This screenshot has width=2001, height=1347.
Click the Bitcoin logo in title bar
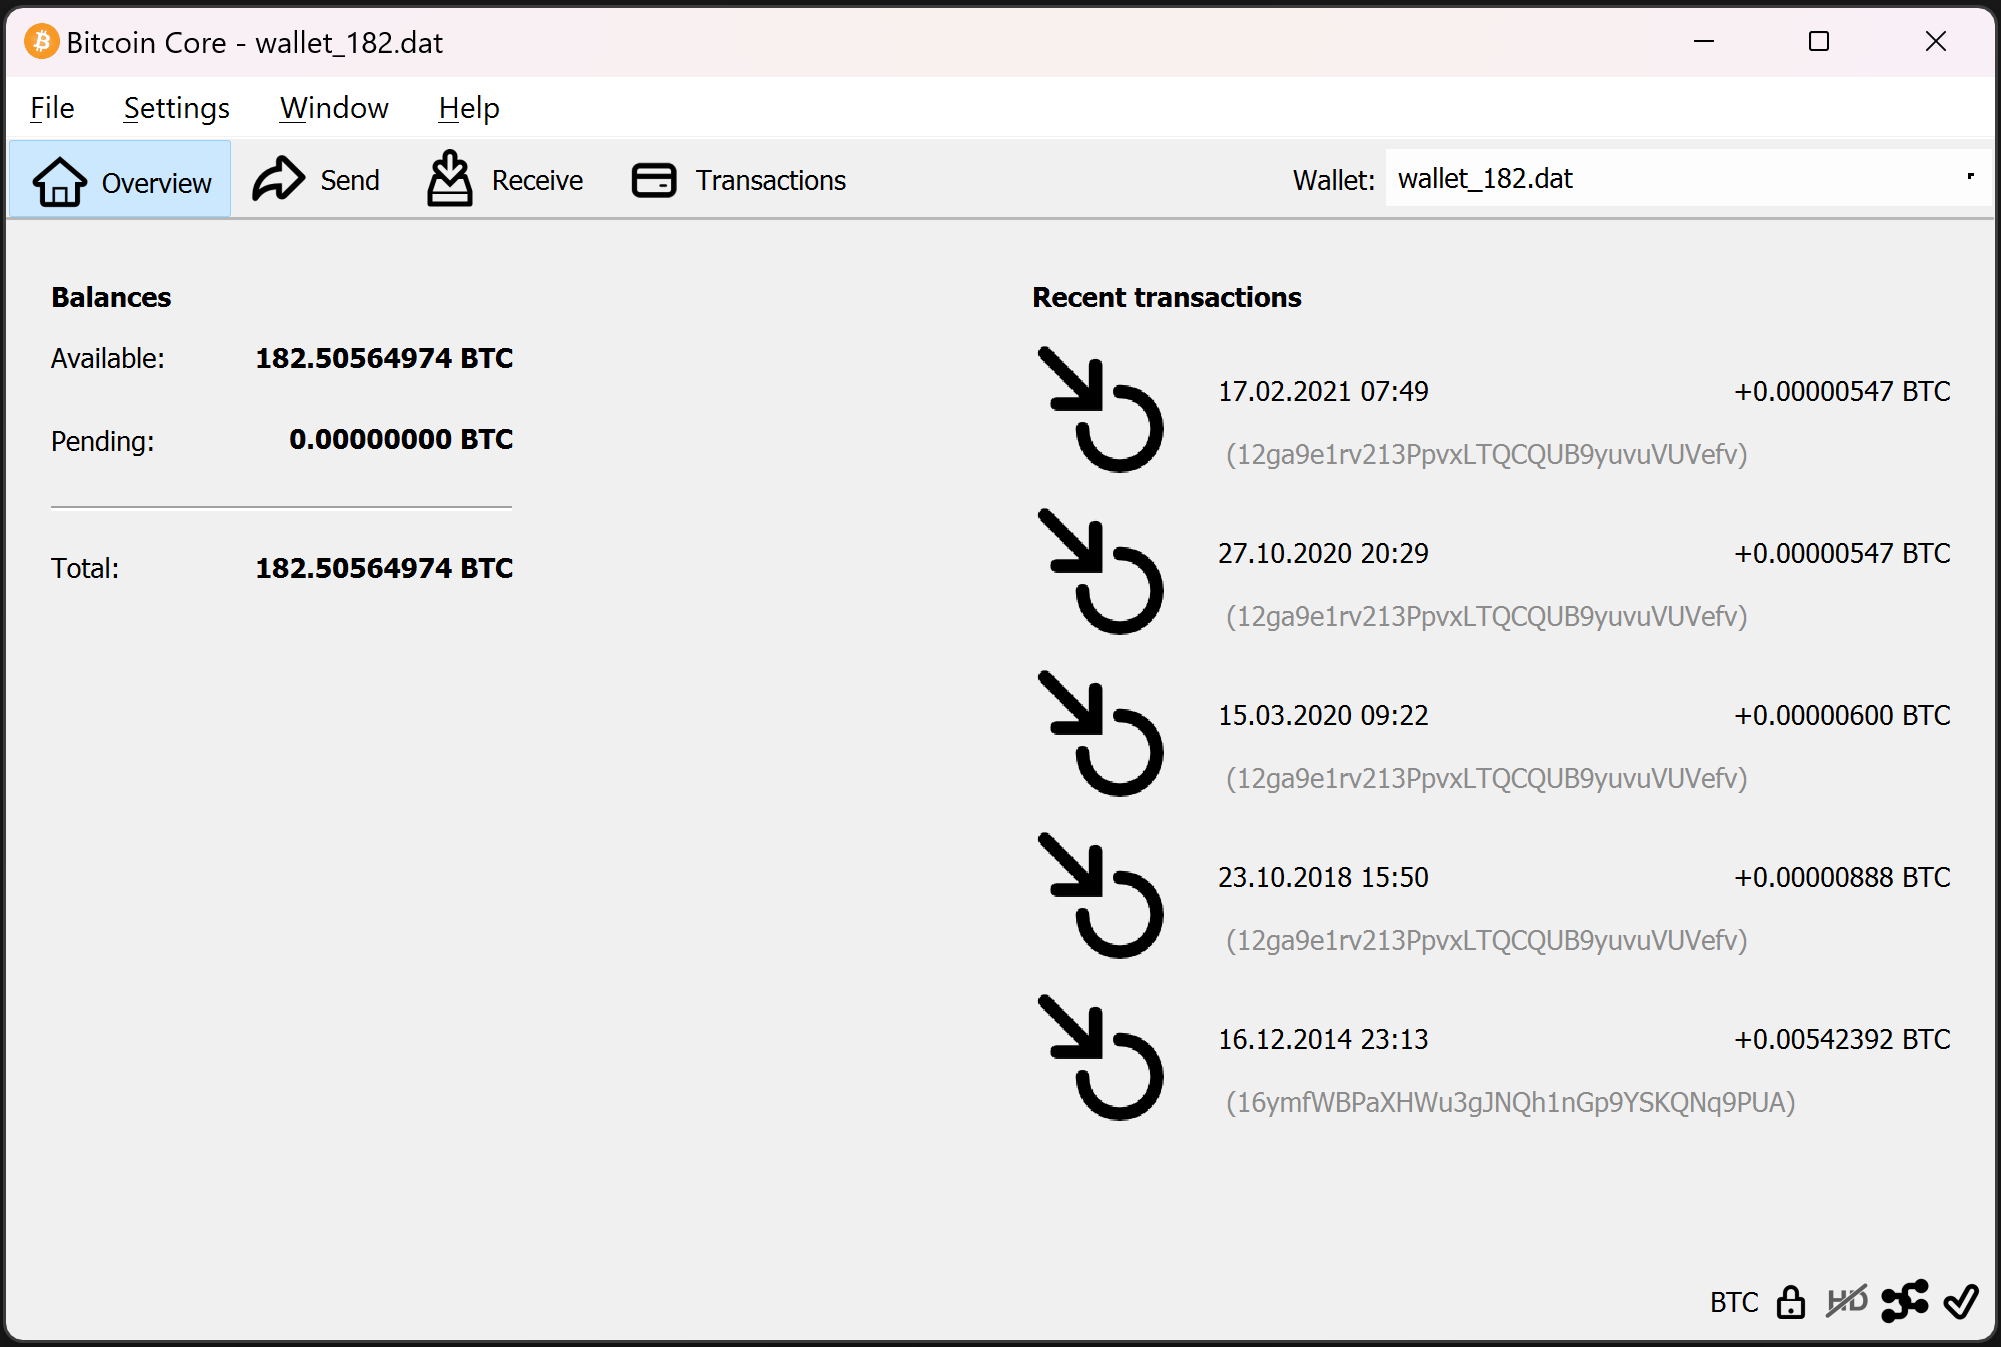(41, 42)
